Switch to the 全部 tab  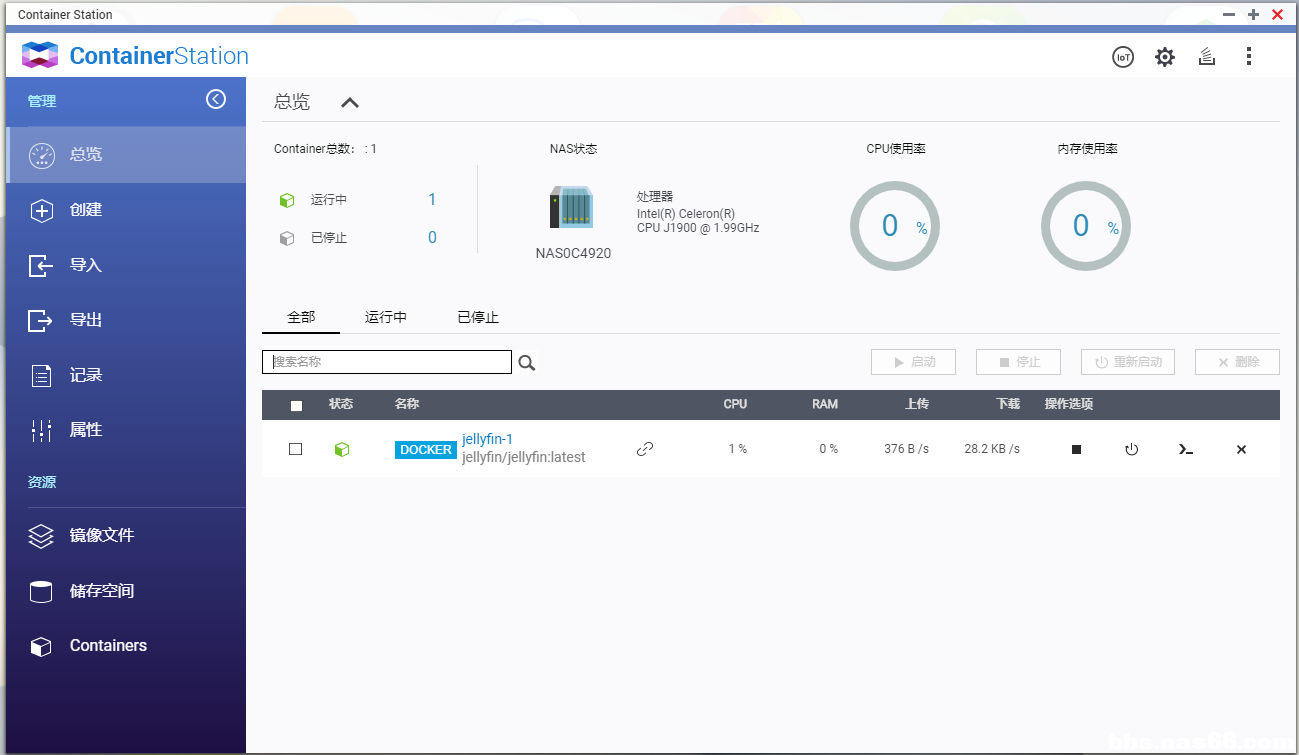(301, 317)
